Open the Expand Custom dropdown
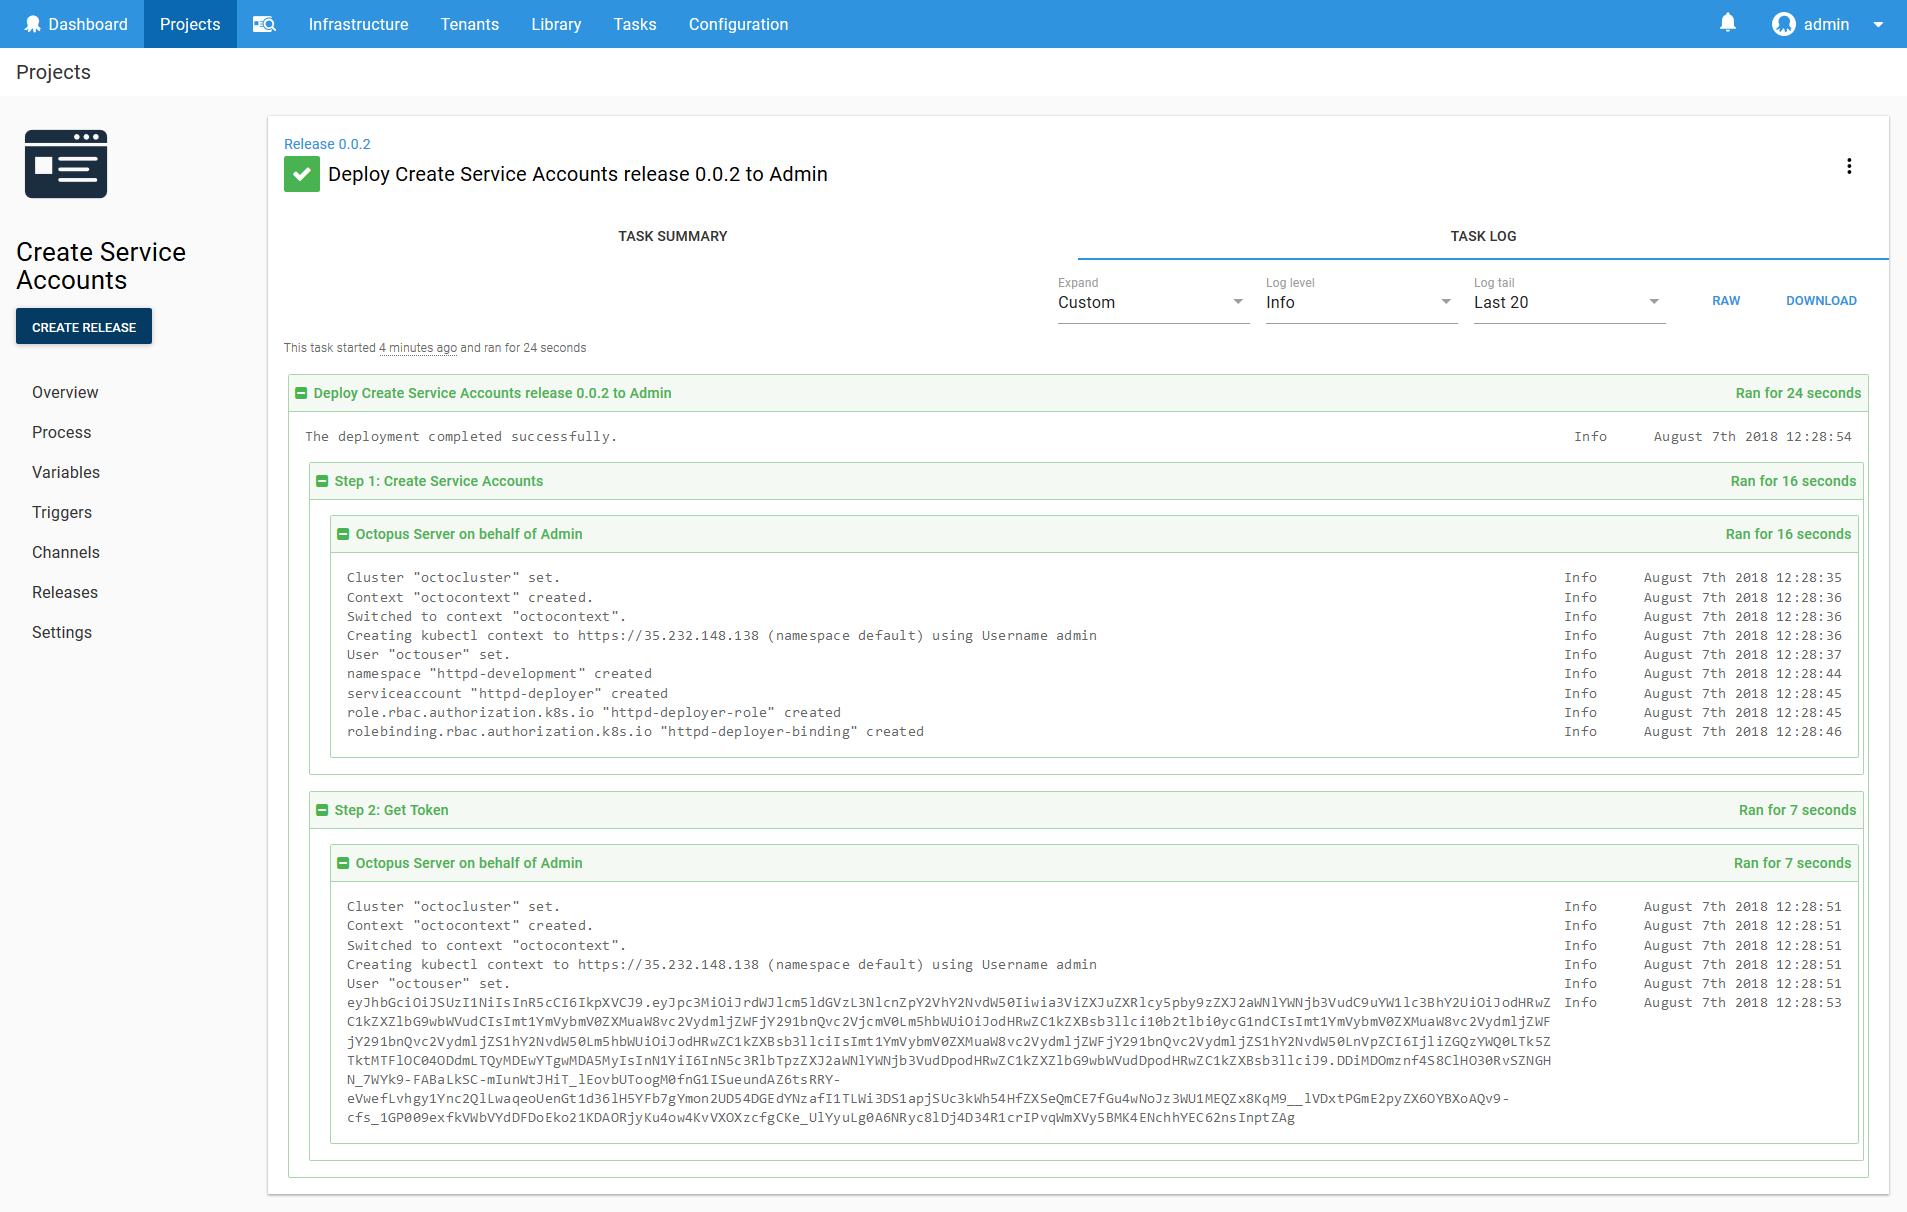The width and height of the screenshot is (1907, 1212). [1151, 302]
